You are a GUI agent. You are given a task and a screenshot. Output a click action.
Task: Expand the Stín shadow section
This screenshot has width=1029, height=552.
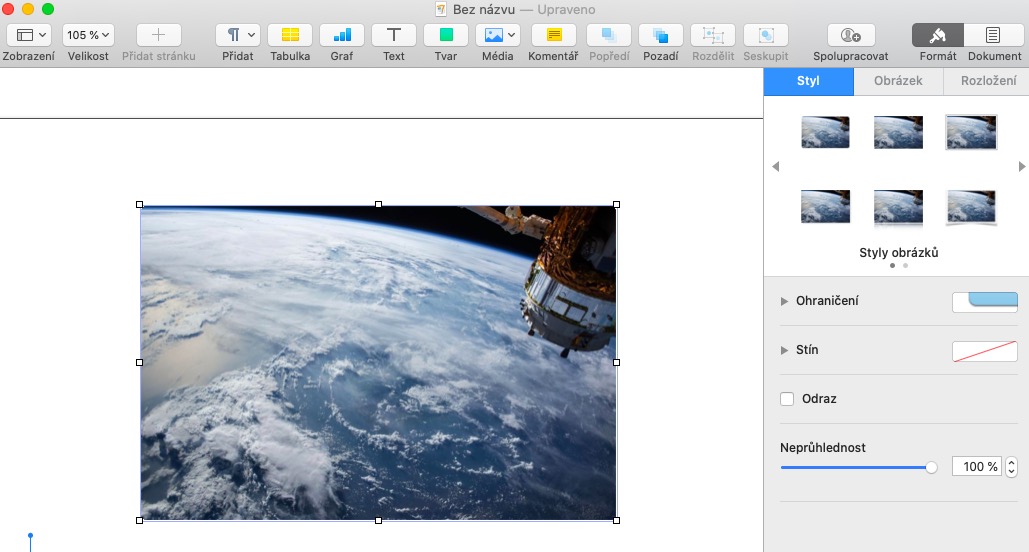point(785,350)
